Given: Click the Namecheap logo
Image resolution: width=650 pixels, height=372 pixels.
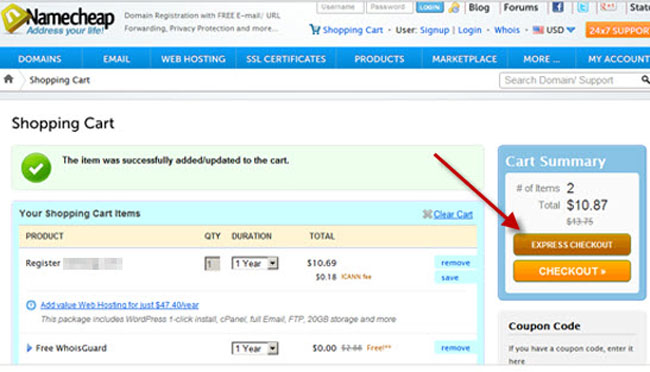Looking at the screenshot, I should click(58, 19).
